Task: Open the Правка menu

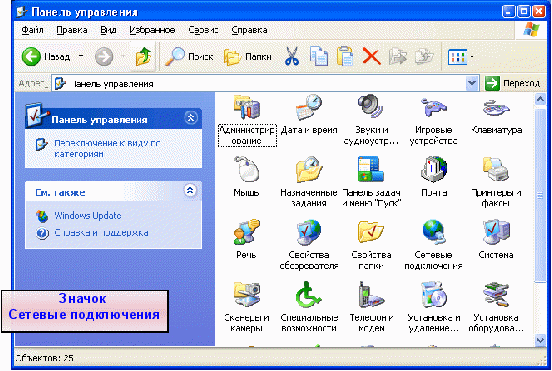Action: [x=72, y=30]
